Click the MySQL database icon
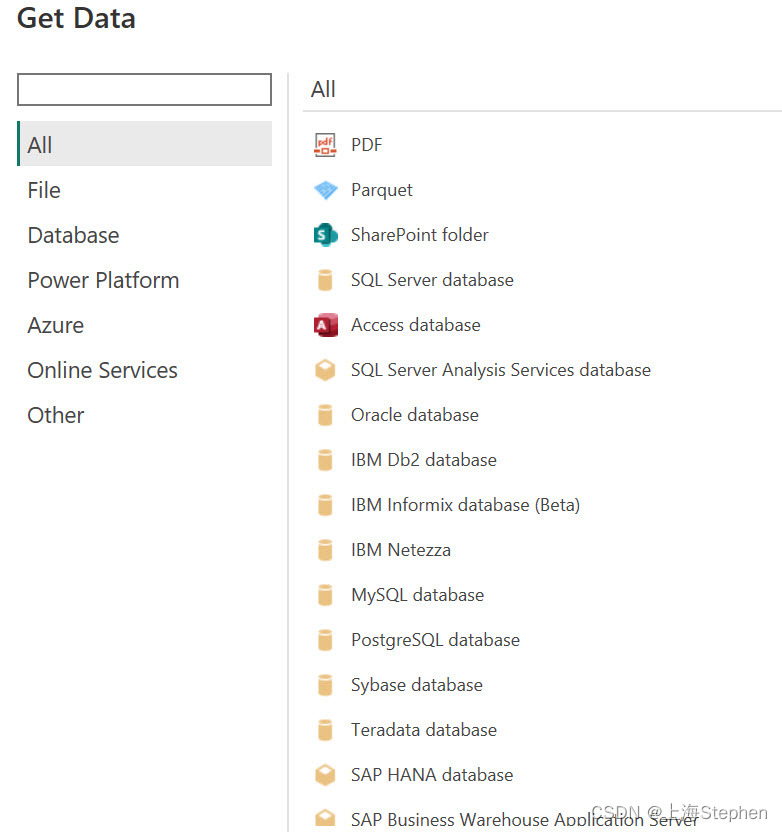782x832 pixels. coord(325,595)
